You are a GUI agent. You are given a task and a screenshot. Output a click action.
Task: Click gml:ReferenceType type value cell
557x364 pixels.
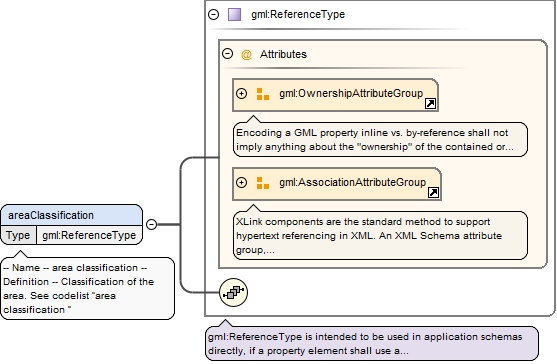[x=89, y=235]
